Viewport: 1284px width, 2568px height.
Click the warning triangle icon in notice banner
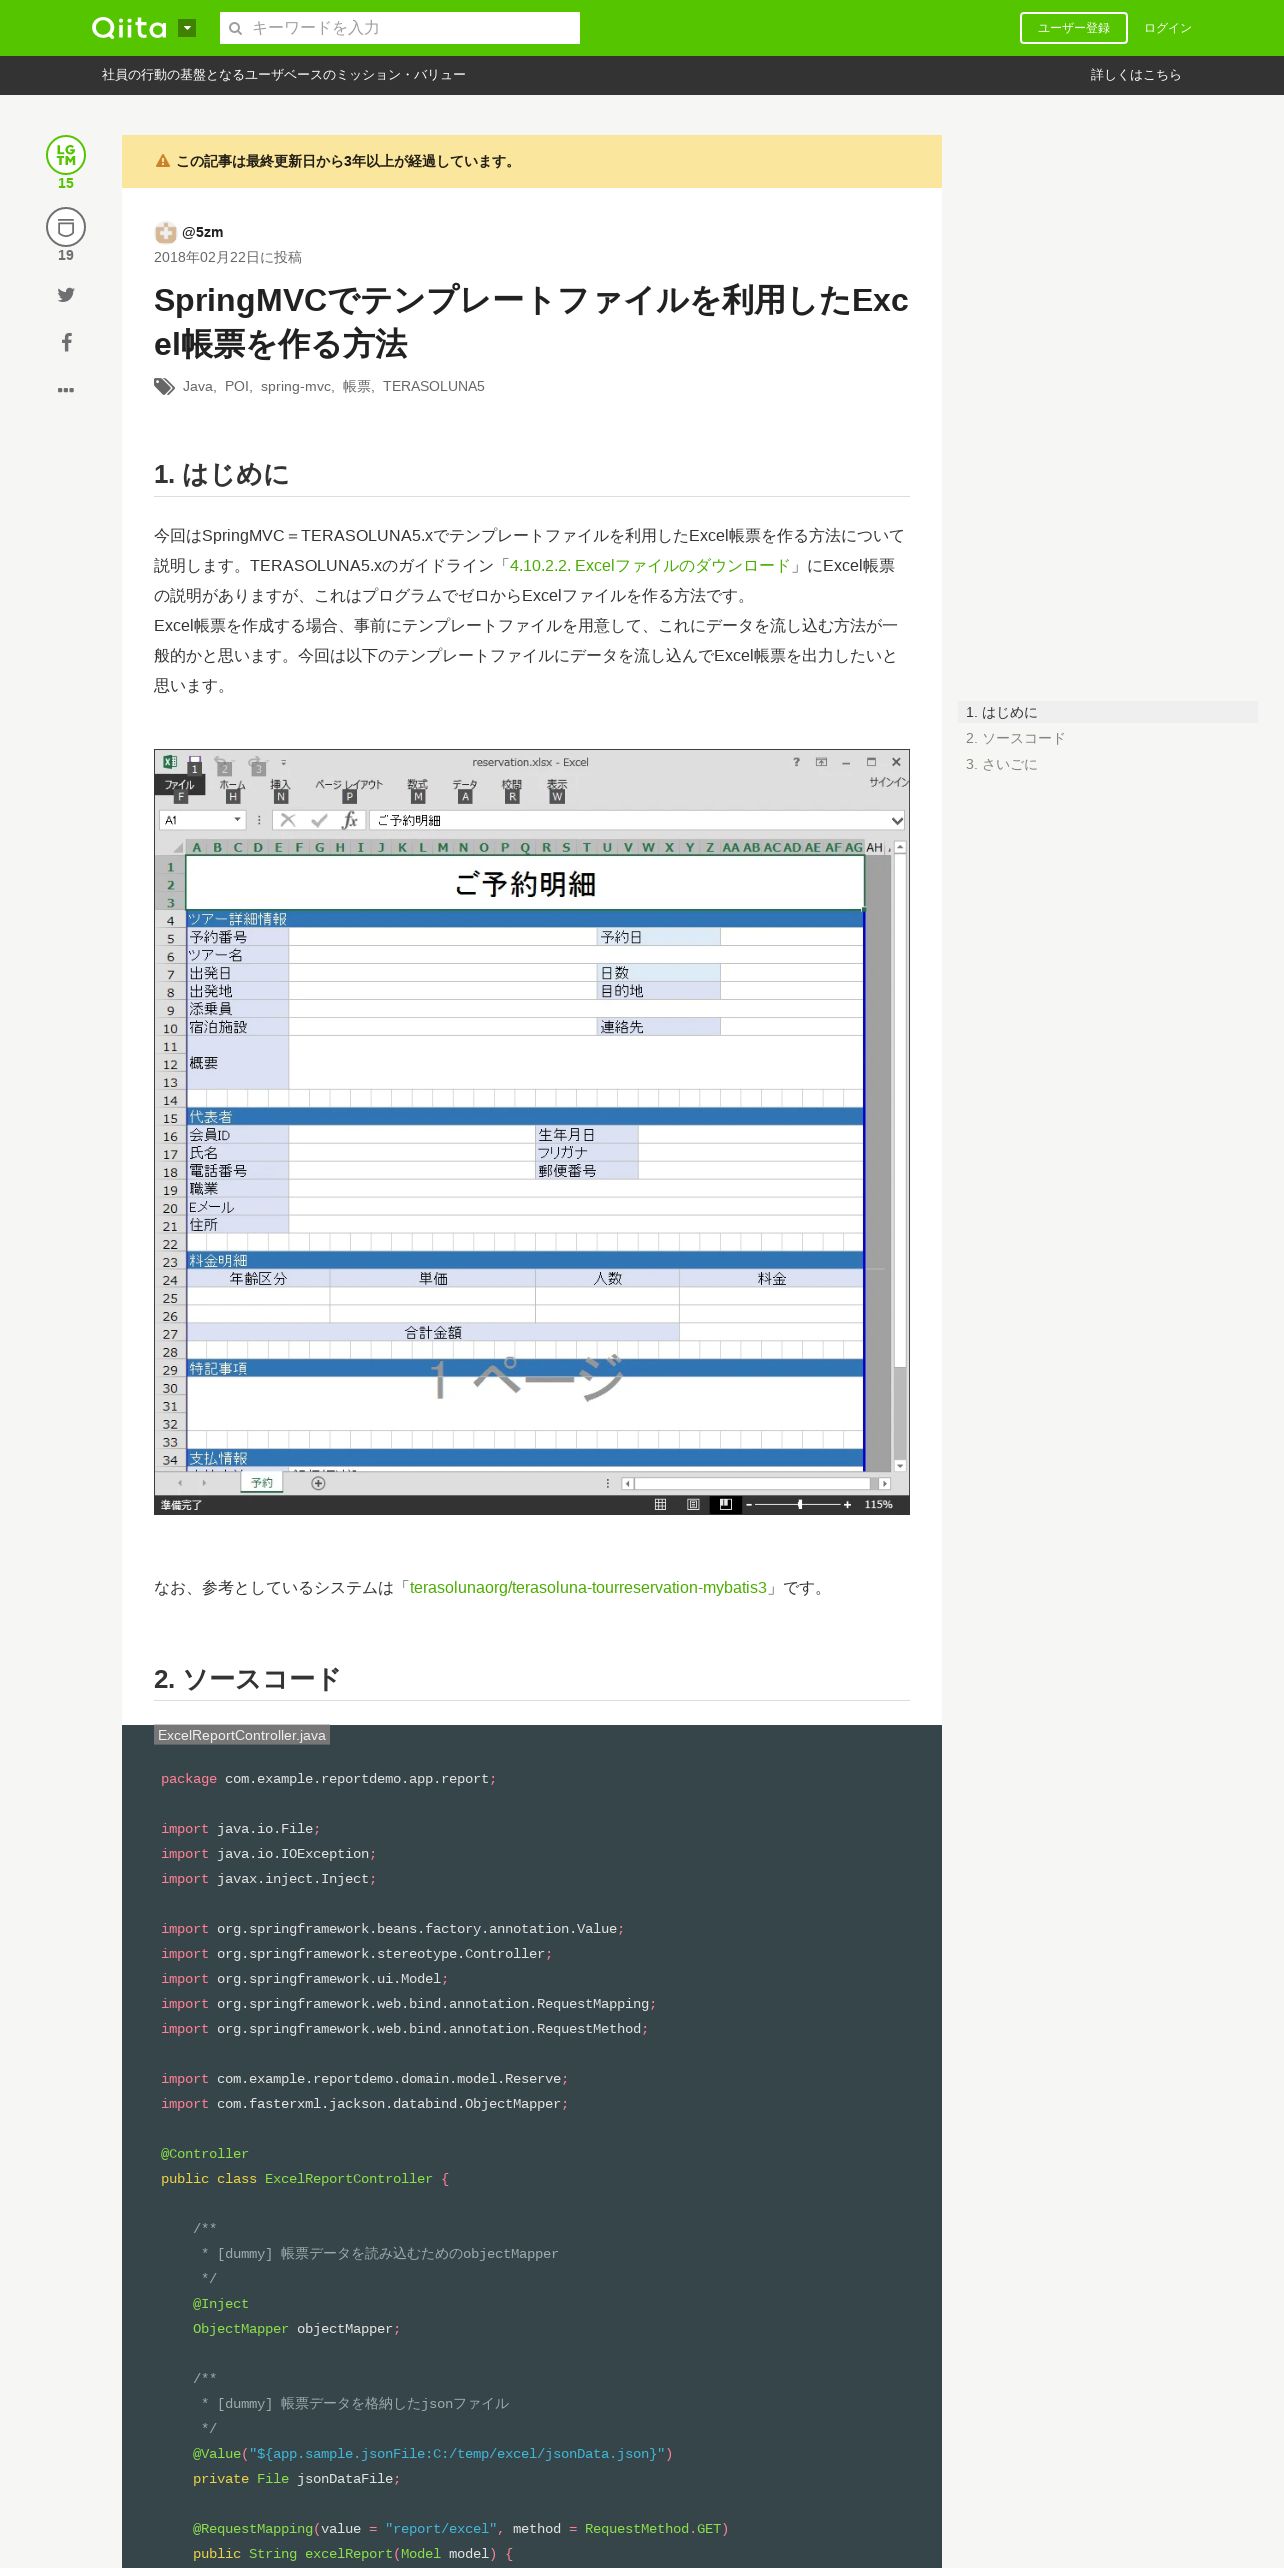tap(163, 161)
